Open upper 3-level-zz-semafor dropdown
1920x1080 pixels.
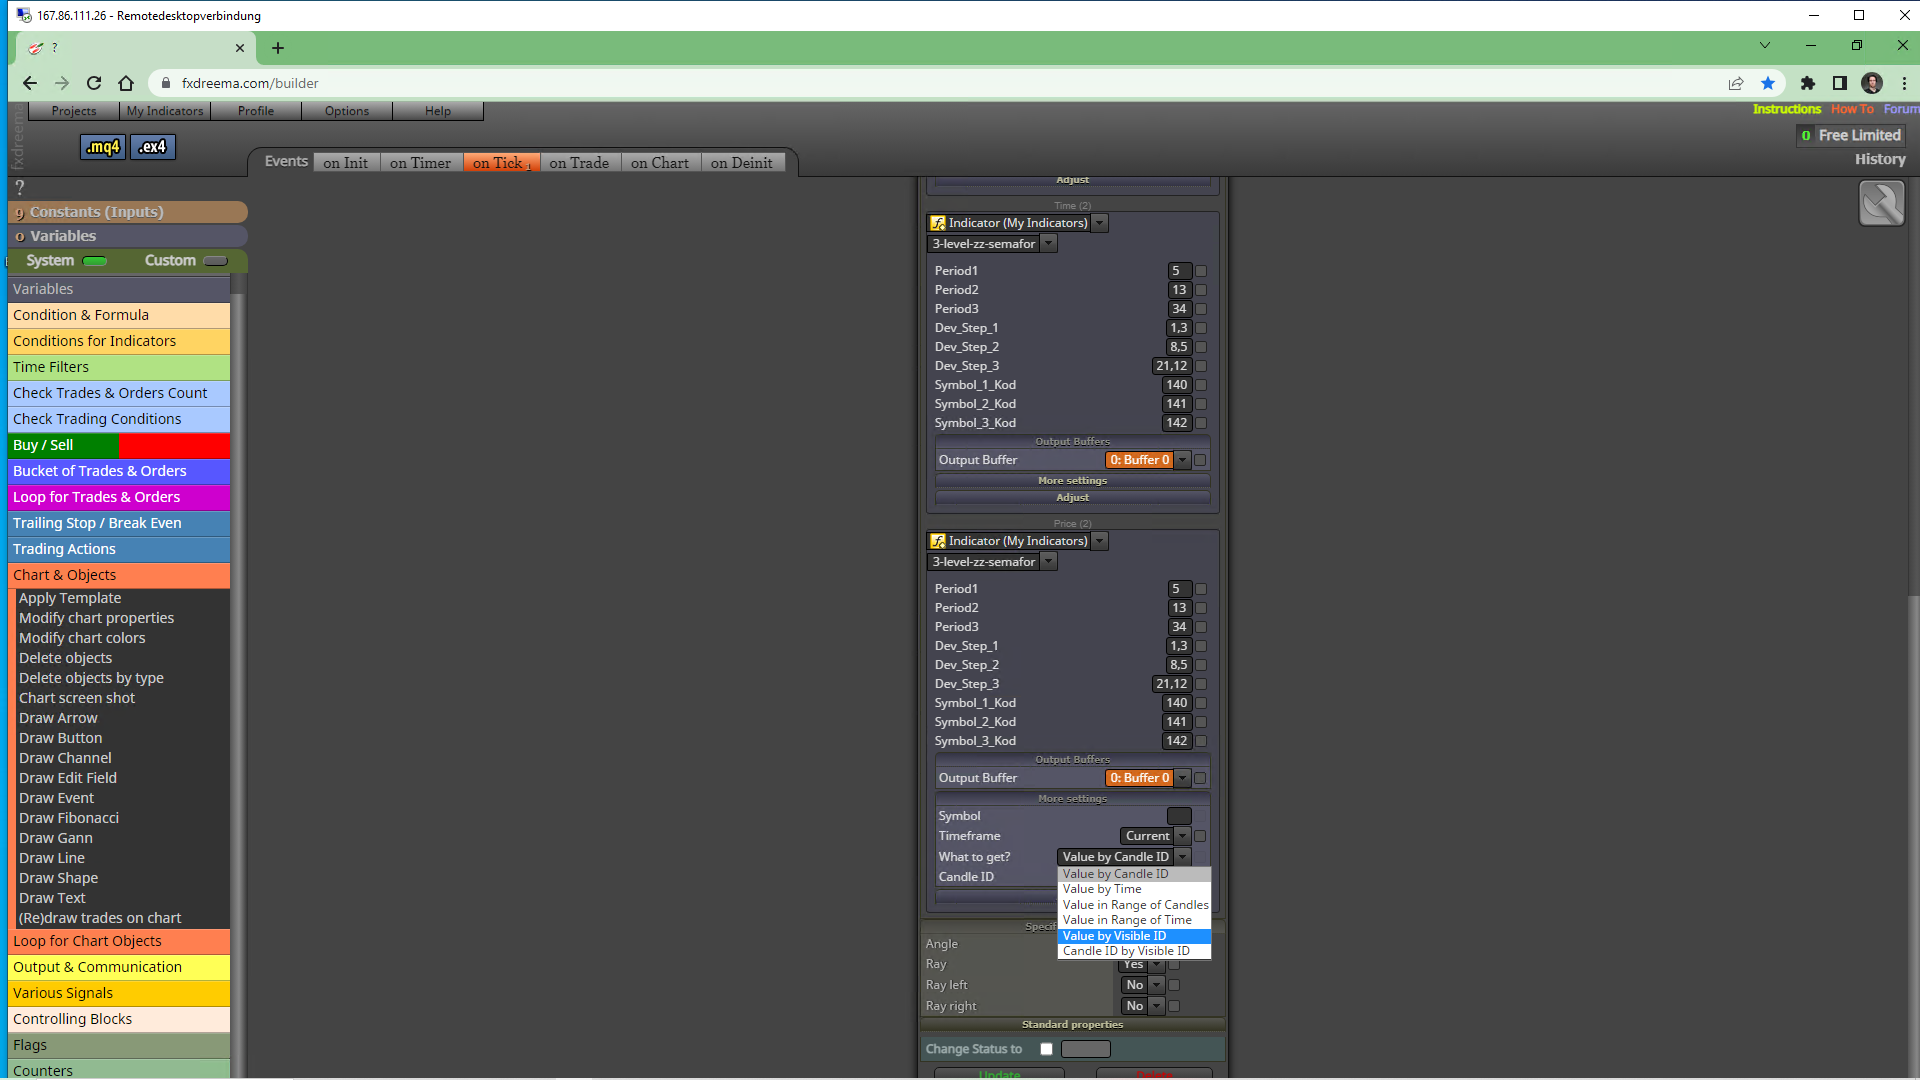click(x=1048, y=244)
